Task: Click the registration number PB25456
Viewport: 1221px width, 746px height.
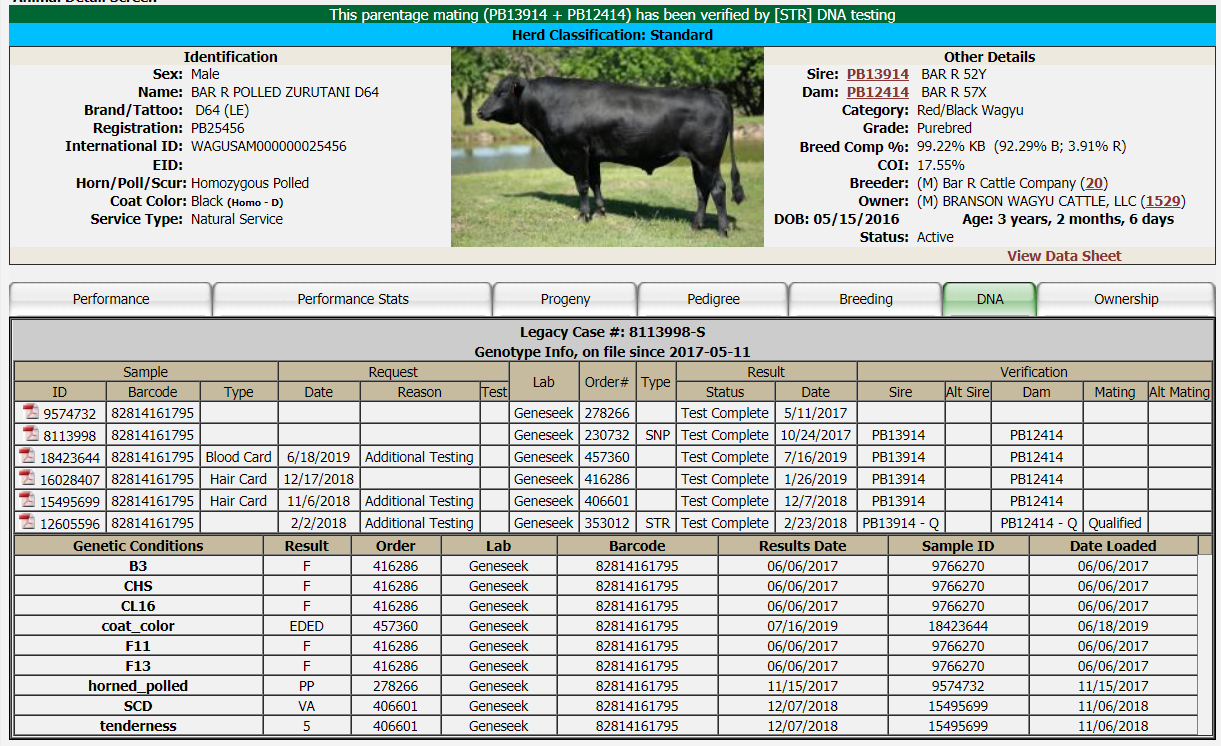Action: pos(218,128)
